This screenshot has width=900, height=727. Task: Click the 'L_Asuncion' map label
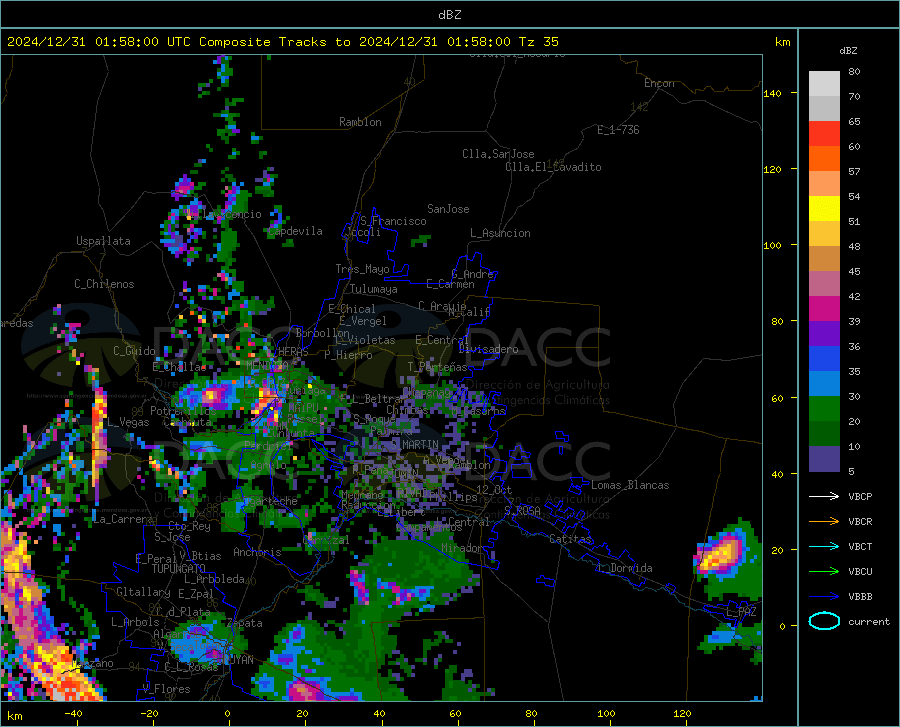point(500,233)
